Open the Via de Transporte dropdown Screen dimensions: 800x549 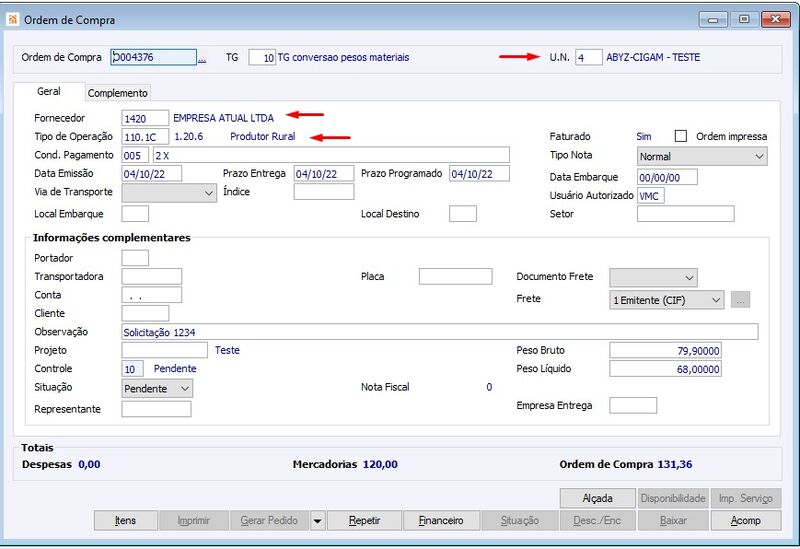(169, 193)
